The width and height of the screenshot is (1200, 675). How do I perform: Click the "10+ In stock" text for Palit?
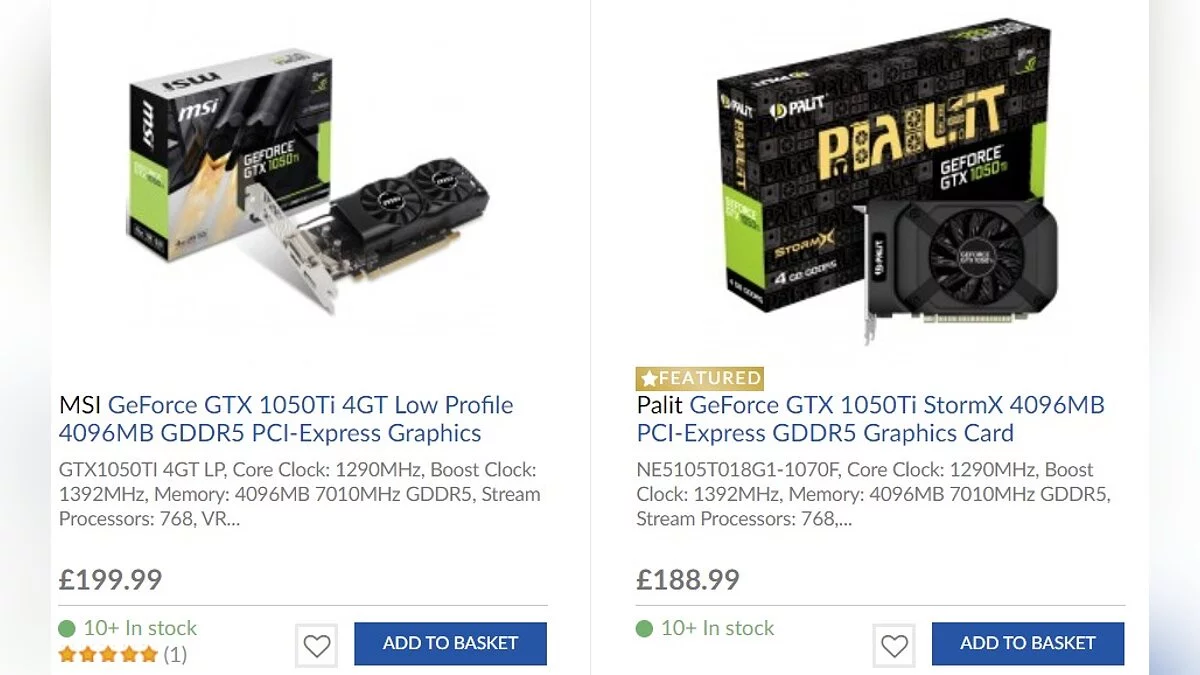pyautogui.click(x=717, y=629)
